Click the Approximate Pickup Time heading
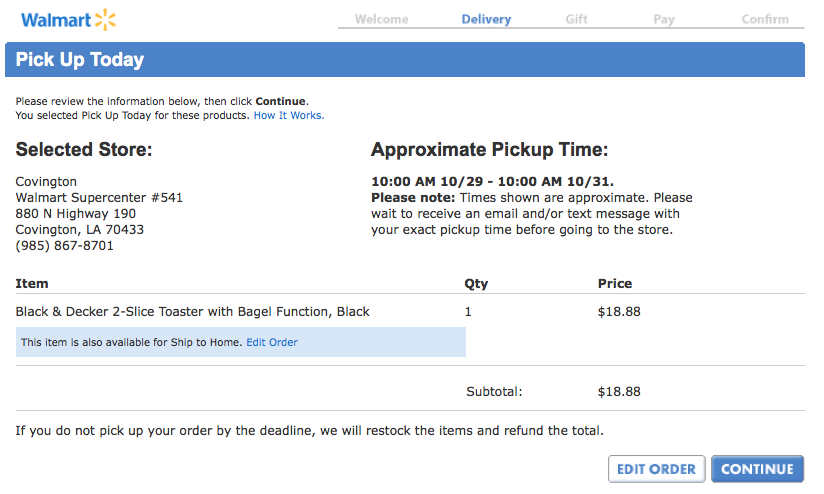This screenshot has height=494, width=824. coord(489,150)
